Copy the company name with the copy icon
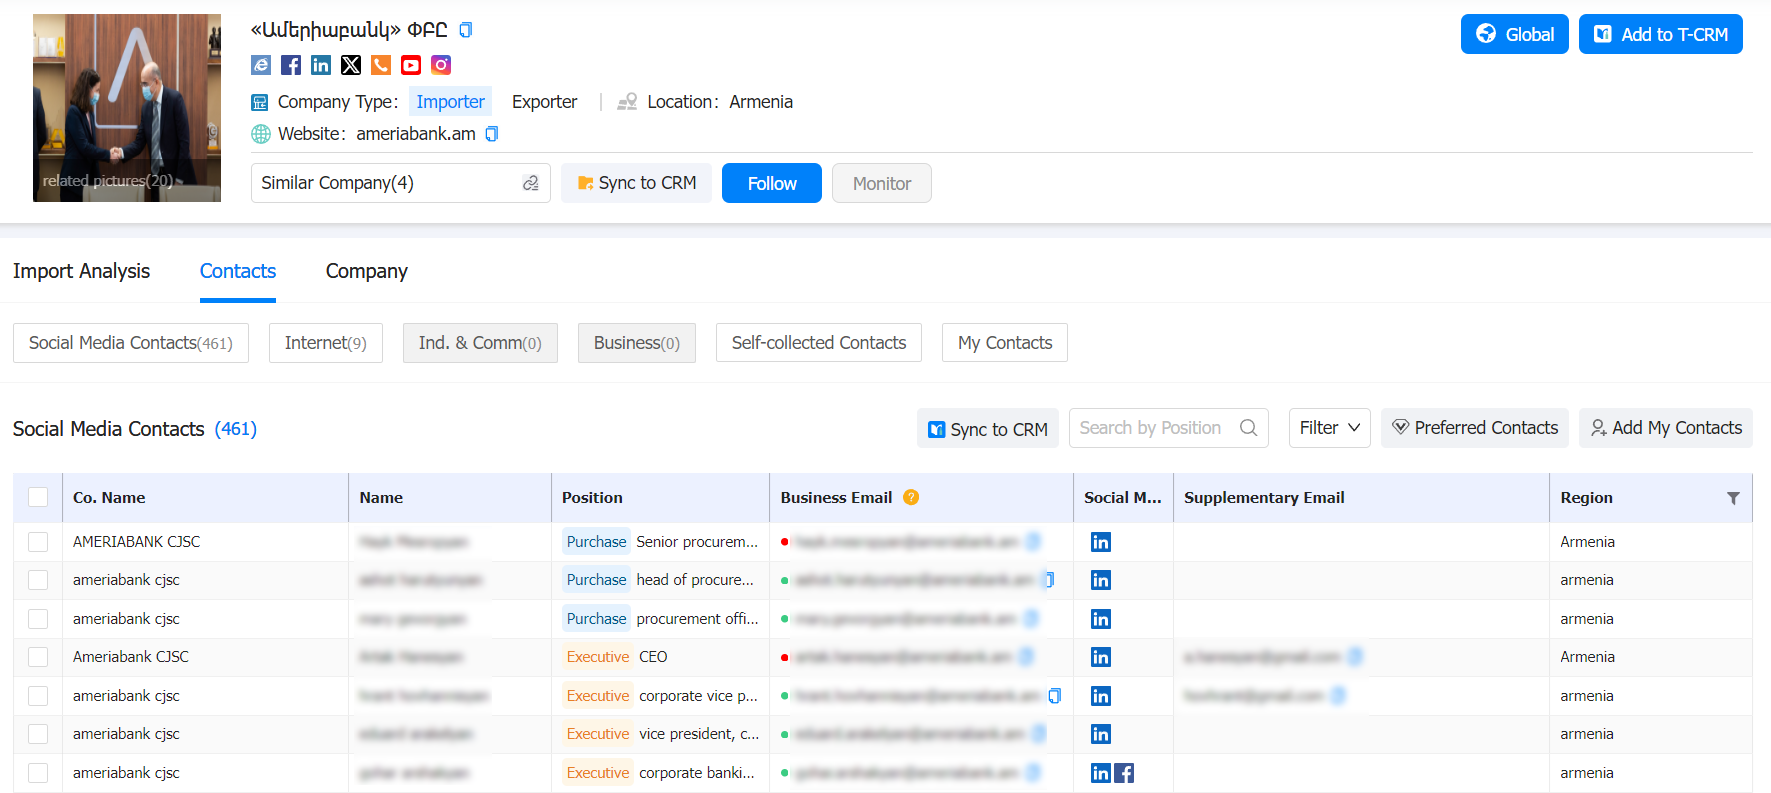 465,30
